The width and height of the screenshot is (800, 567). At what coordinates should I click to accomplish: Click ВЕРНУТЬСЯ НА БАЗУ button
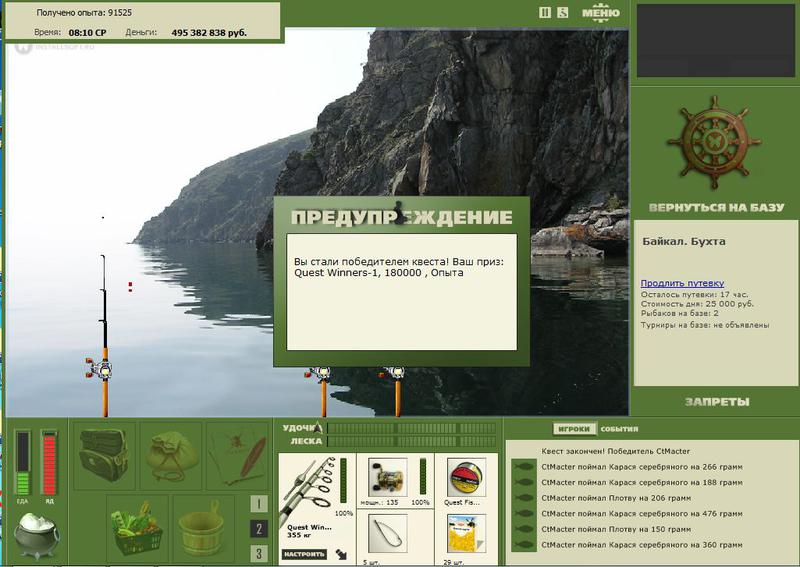click(x=716, y=208)
